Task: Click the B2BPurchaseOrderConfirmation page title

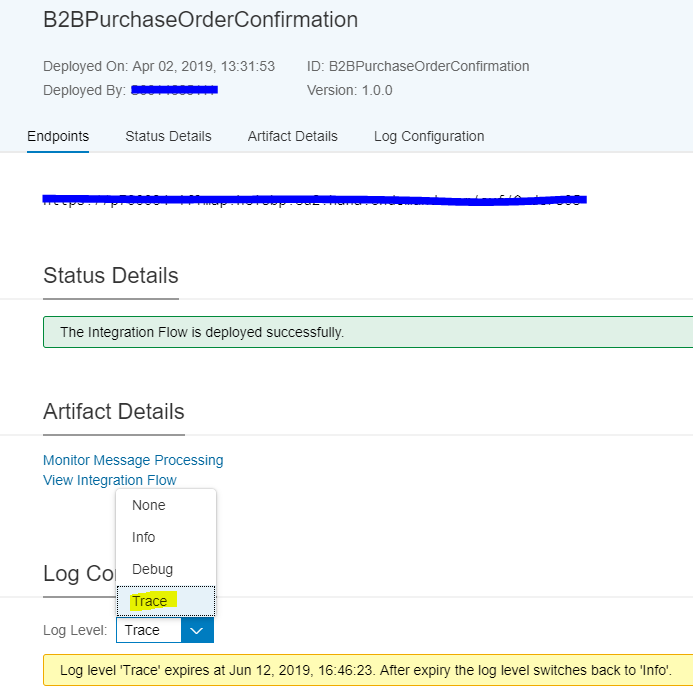Action: pos(200,20)
